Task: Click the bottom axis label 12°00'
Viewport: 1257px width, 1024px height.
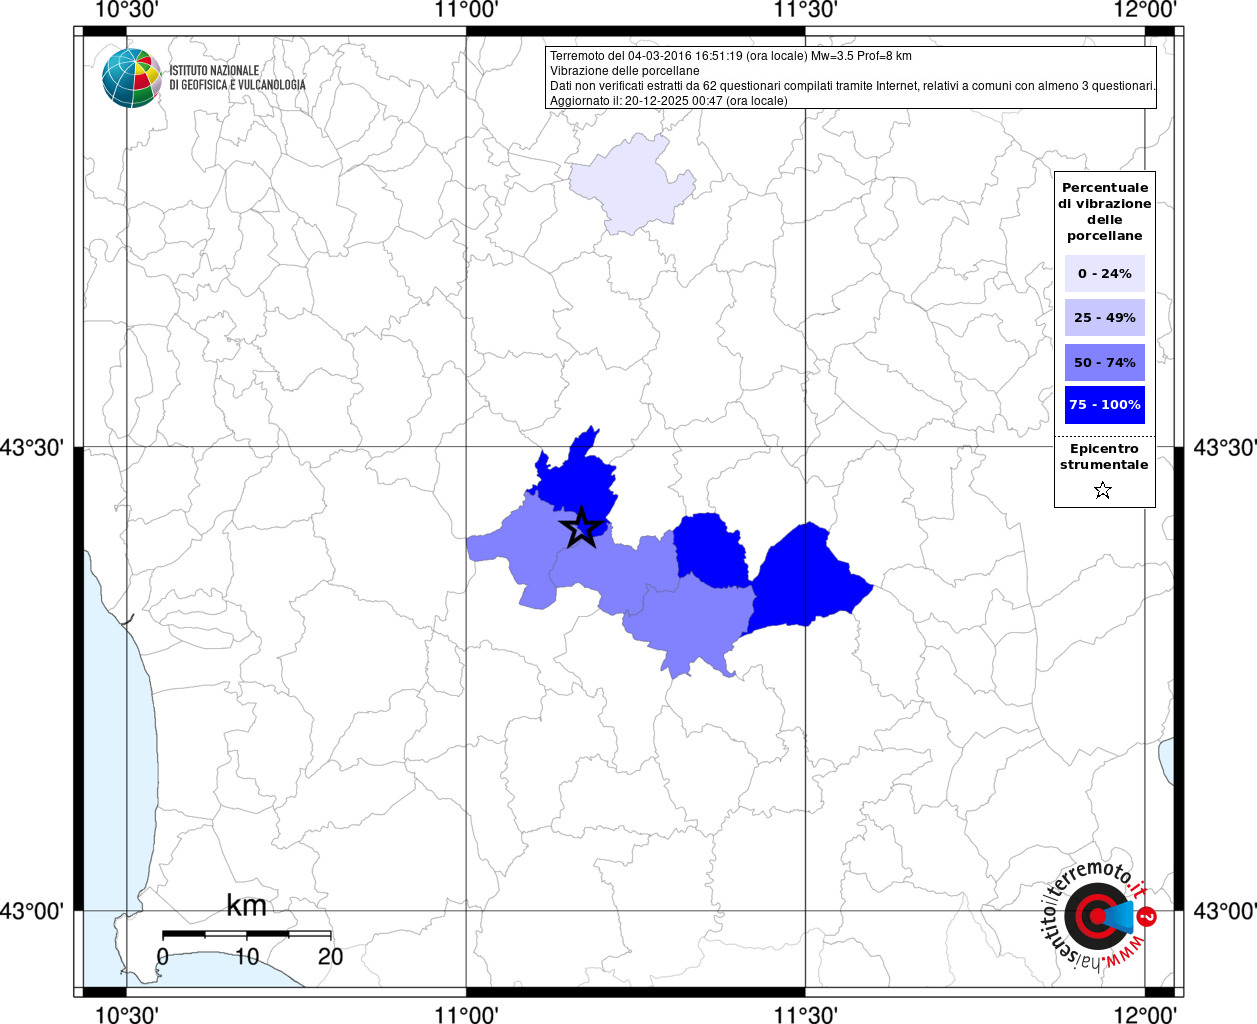Action: tap(1145, 1014)
